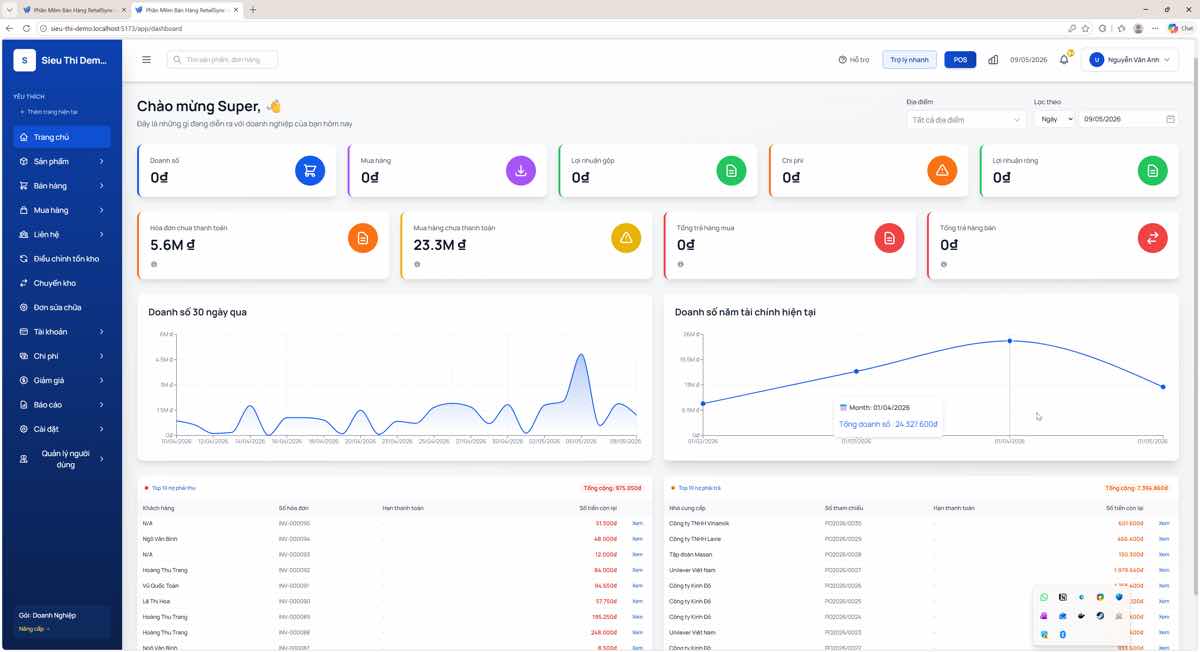Toggle the hamburger sidebar menu icon
This screenshot has width=1200, height=652.
tap(146, 60)
